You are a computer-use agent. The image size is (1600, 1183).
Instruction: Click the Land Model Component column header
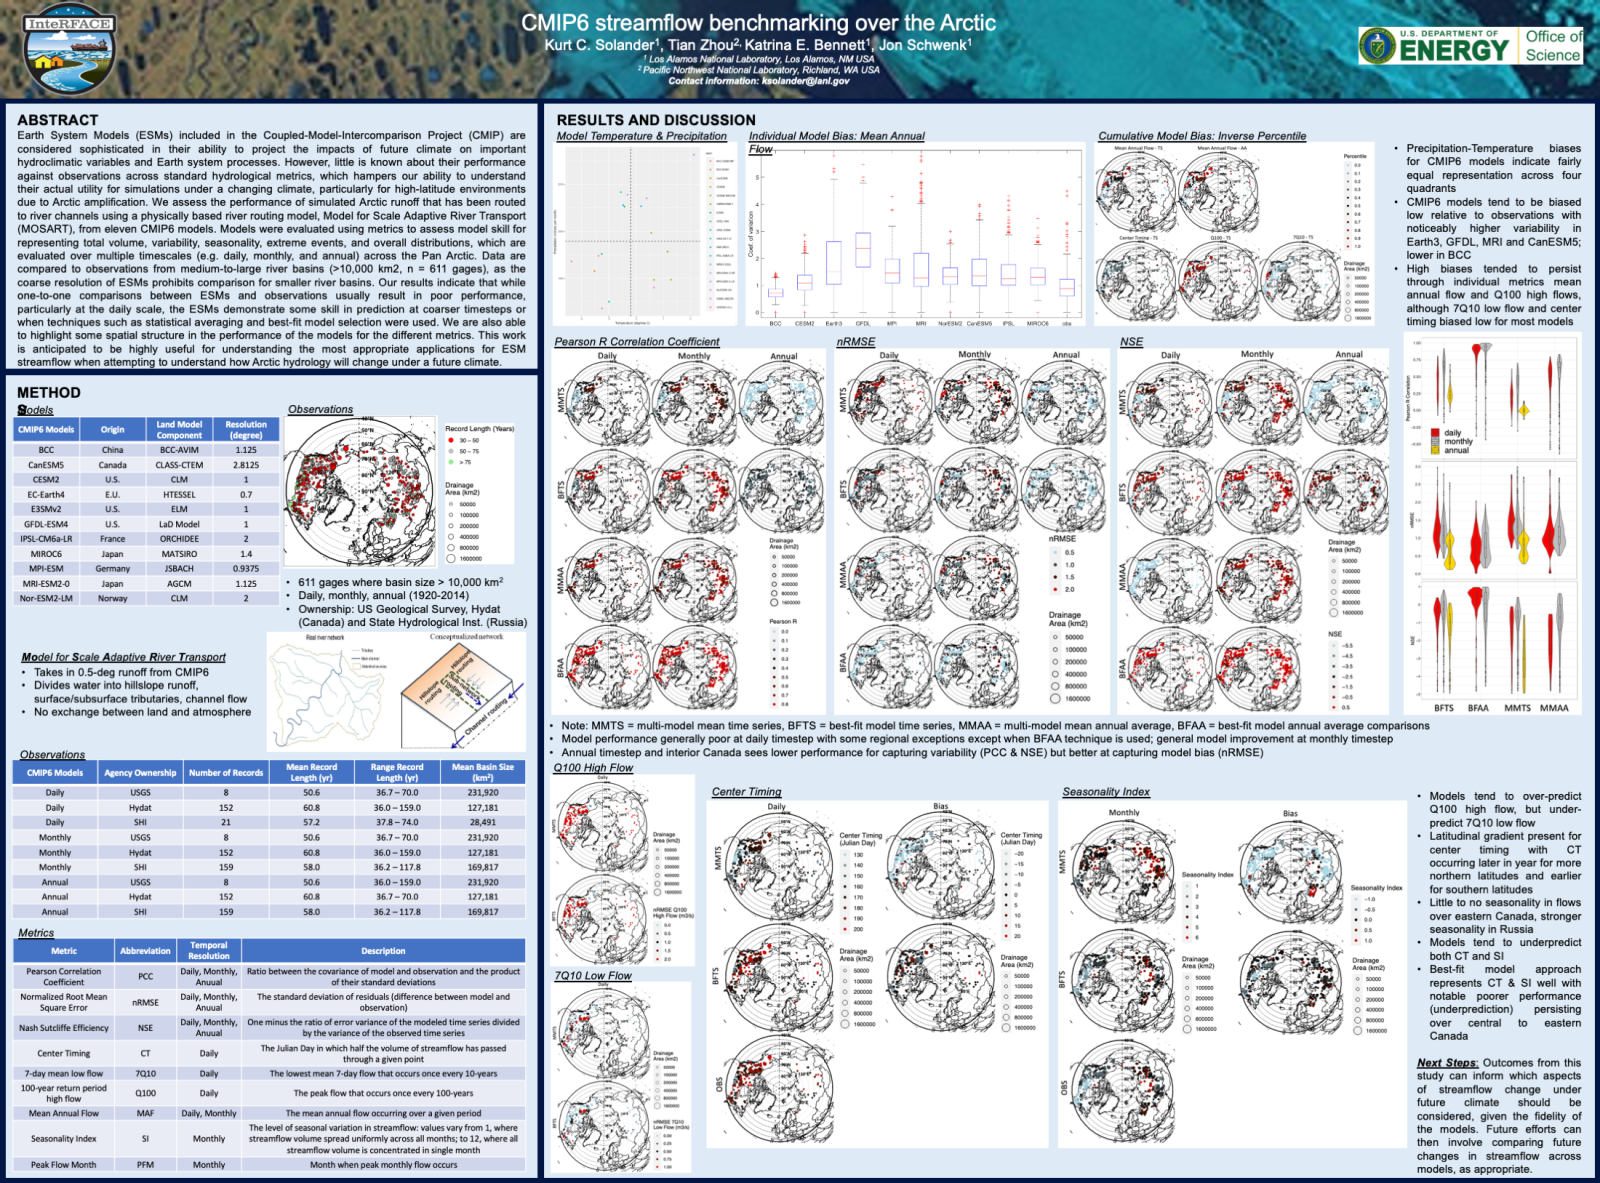[179, 430]
